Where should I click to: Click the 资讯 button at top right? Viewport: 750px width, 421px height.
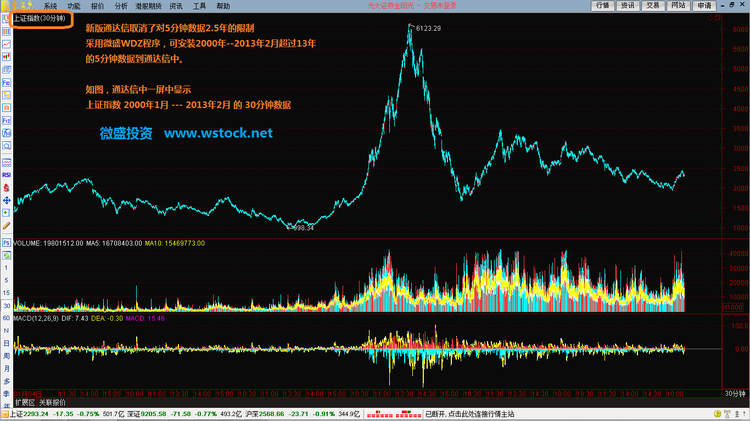click(x=628, y=6)
